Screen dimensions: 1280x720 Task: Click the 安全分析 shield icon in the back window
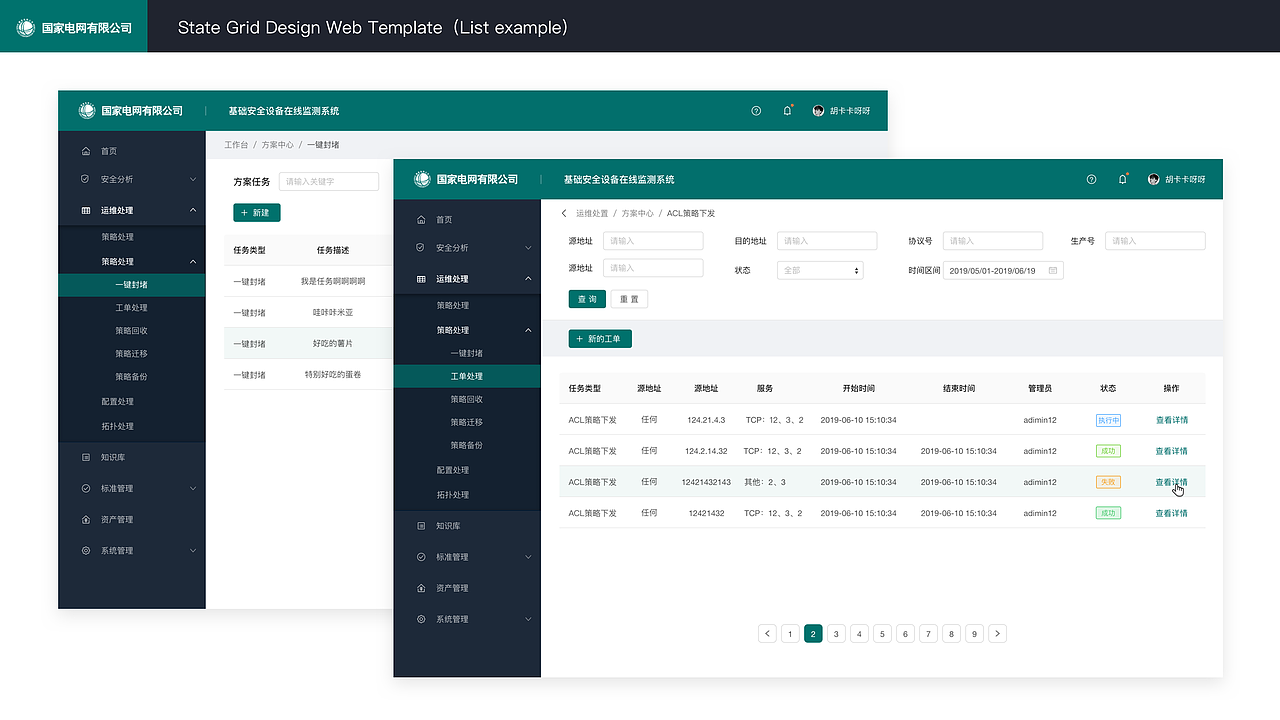tap(86, 179)
